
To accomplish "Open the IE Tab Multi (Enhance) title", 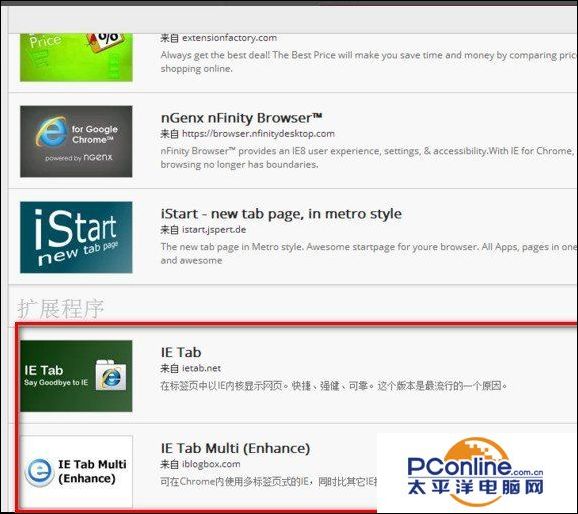I will (x=236, y=448).
